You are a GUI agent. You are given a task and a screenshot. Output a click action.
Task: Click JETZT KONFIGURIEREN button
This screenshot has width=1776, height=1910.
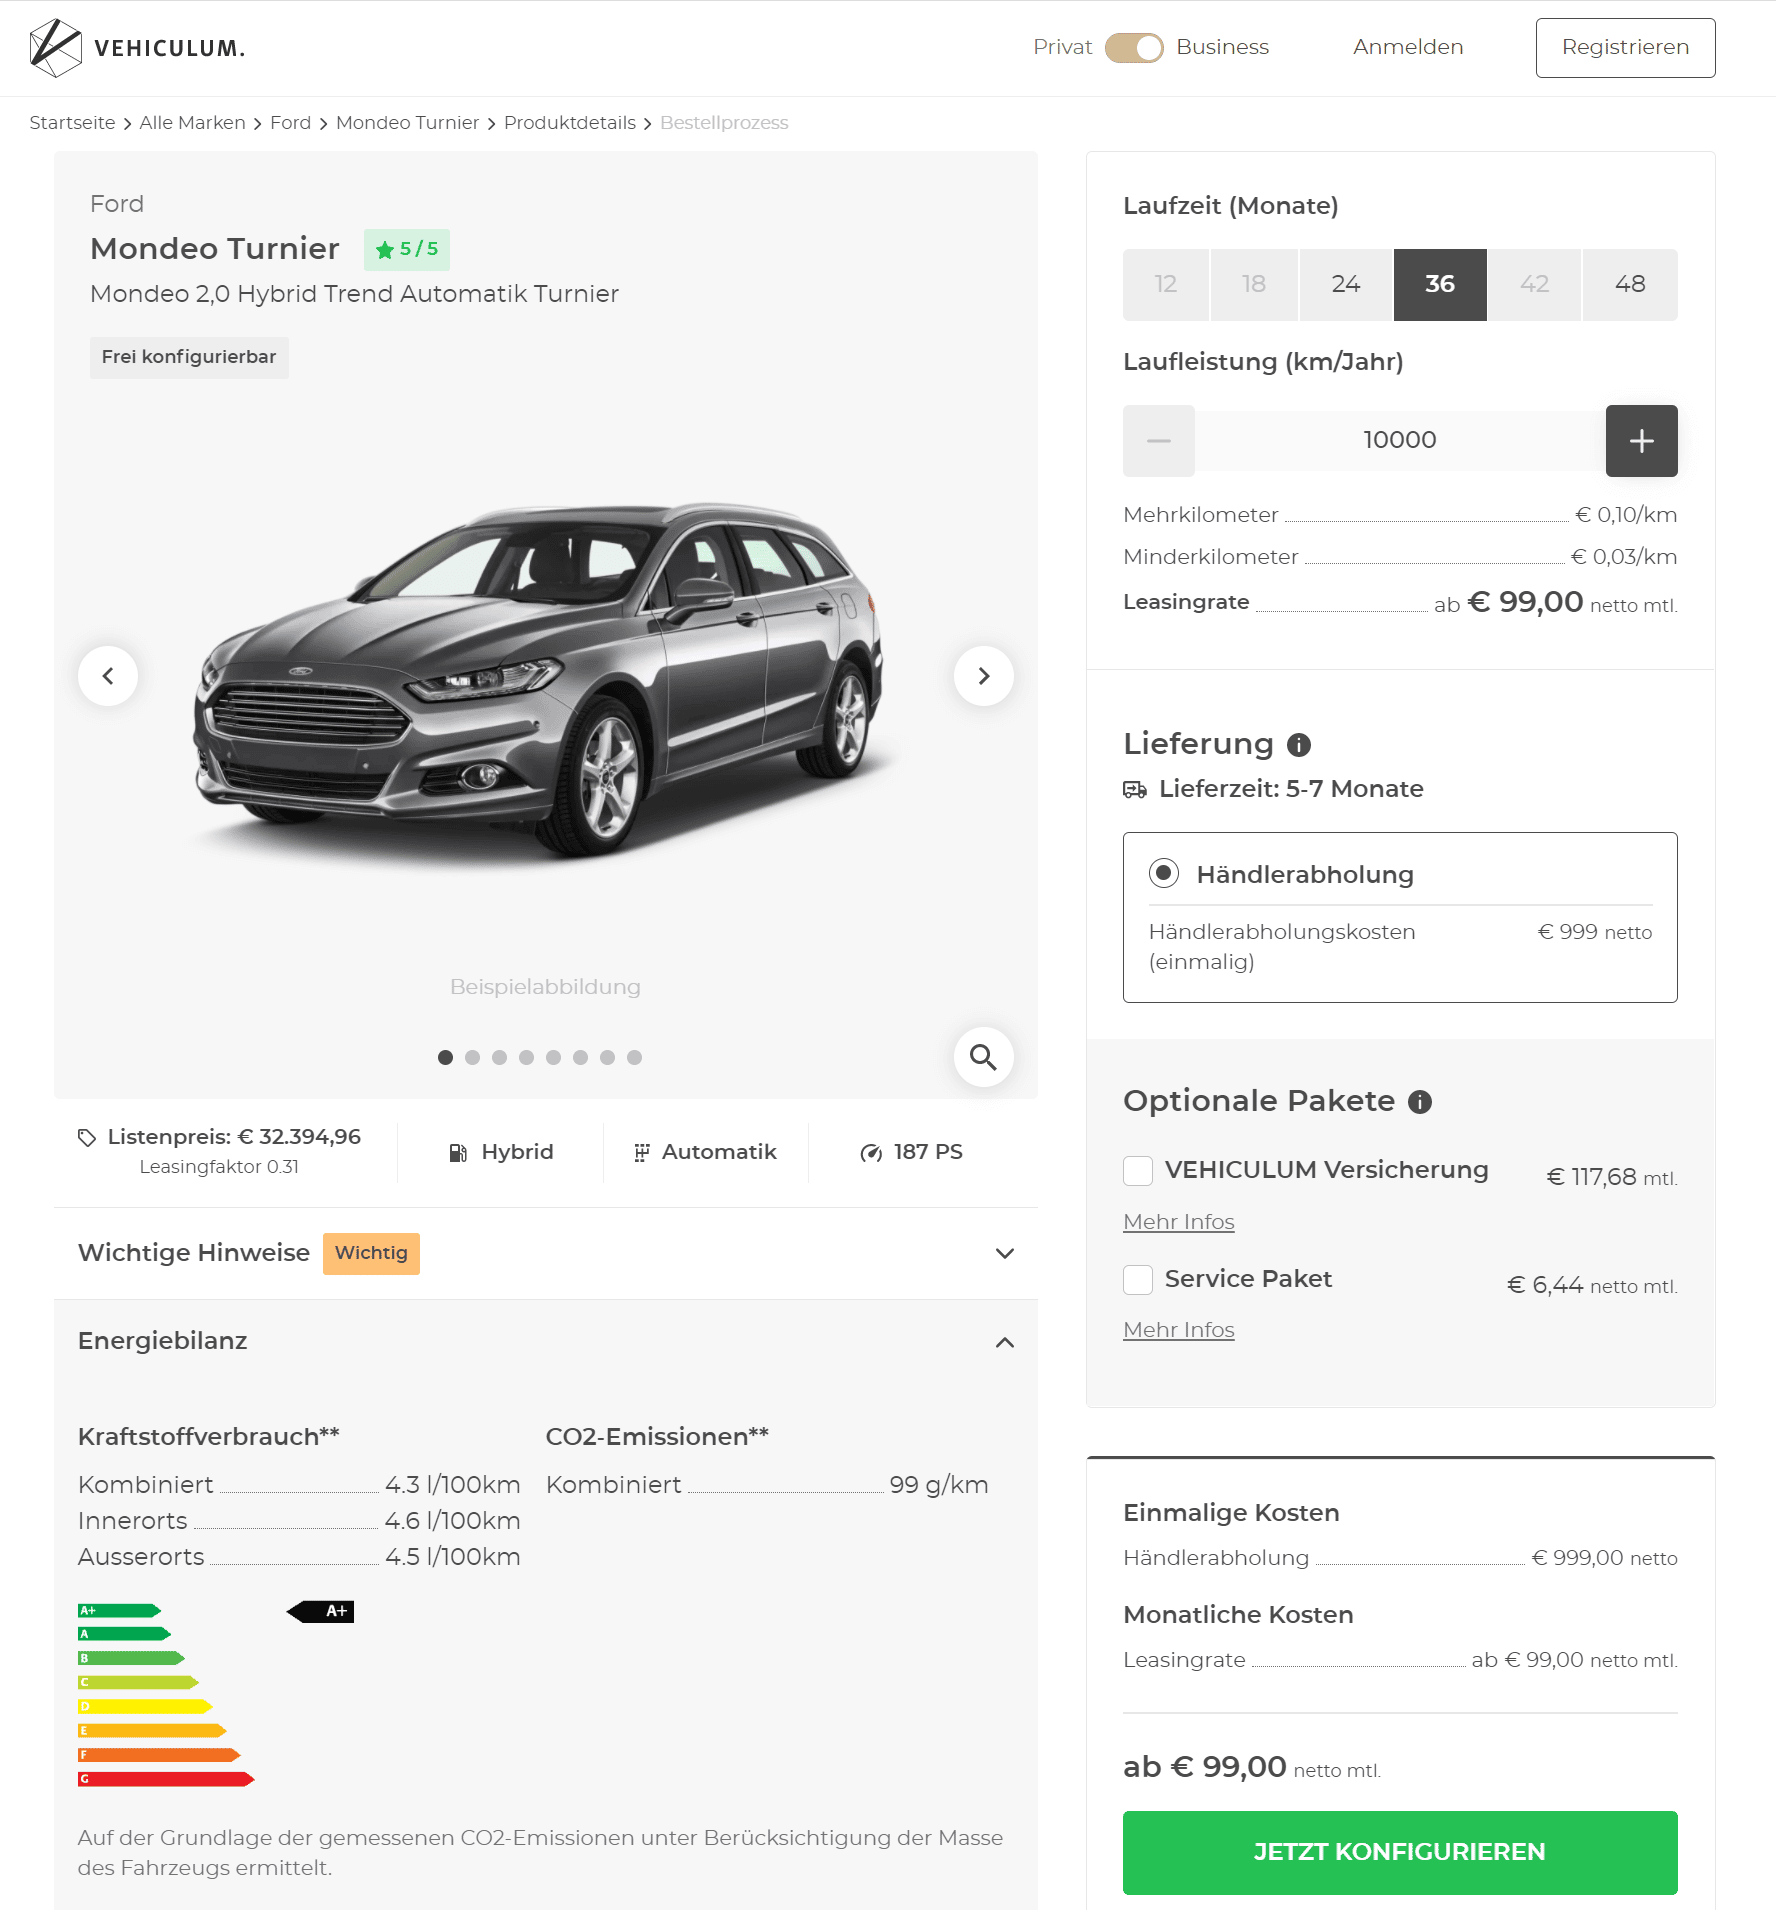pyautogui.click(x=1400, y=1853)
